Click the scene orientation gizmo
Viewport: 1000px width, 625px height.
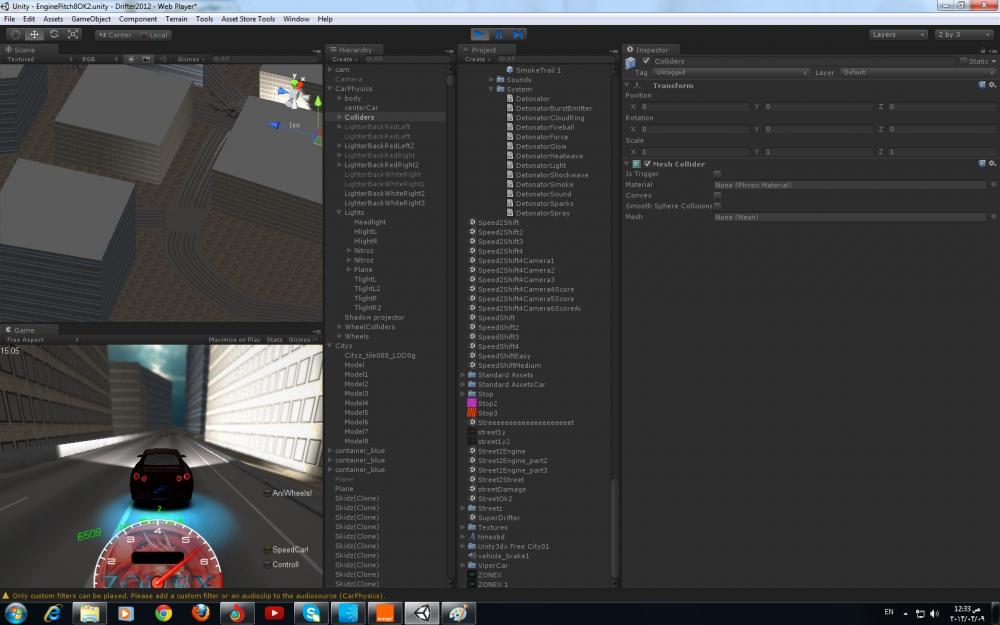tap(295, 93)
